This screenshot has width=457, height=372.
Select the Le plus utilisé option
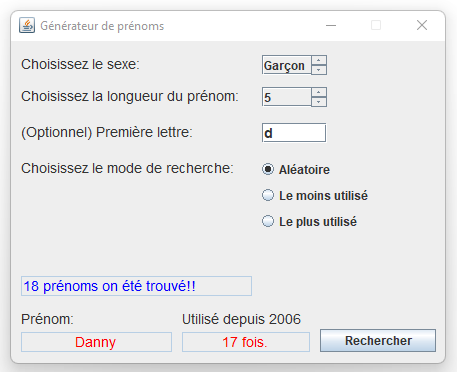pyautogui.click(x=309, y=222)
